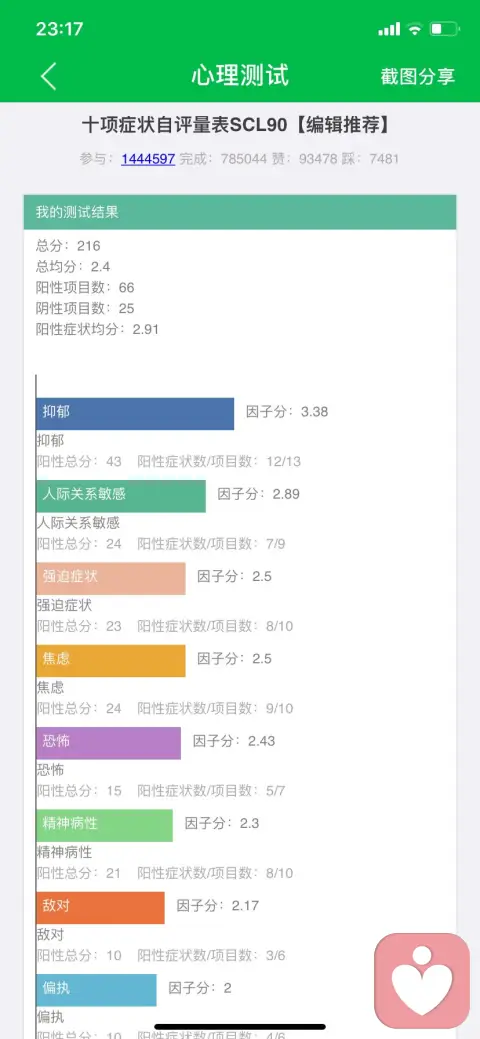
Task: Select the yellow 焦虑 bar
Action: click(111, 661)
